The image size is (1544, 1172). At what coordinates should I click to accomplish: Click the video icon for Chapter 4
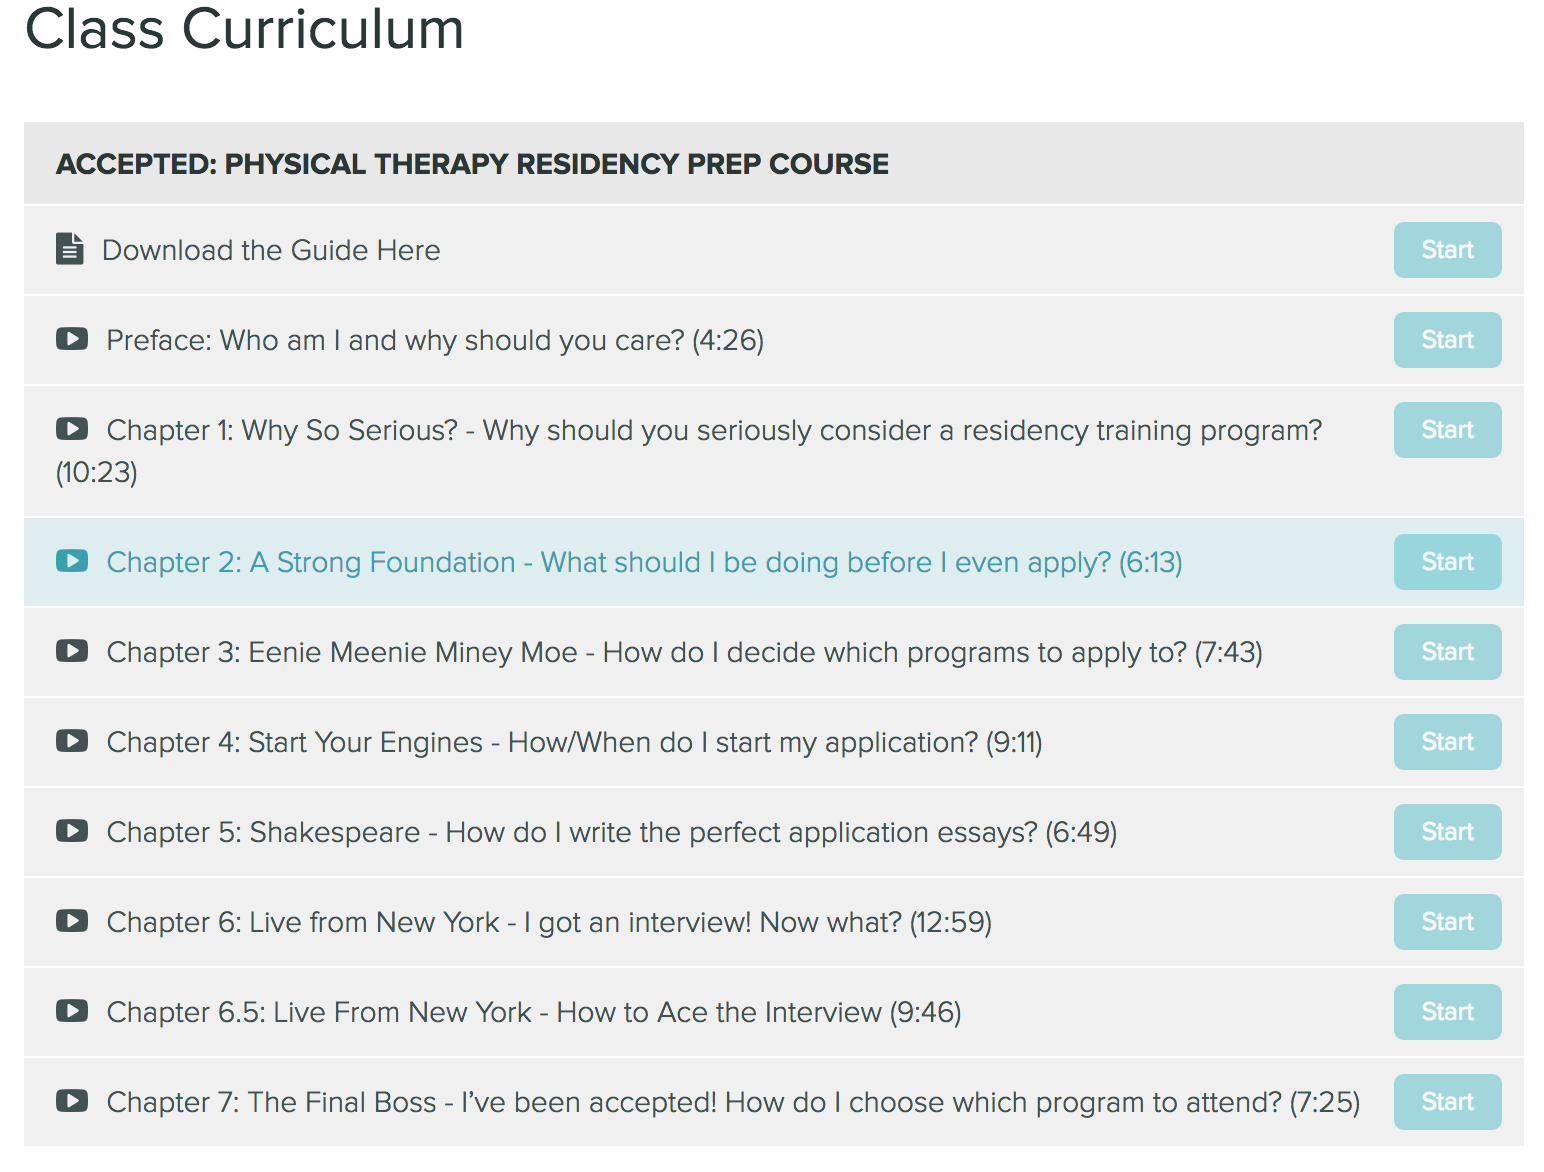coord(71,741)
